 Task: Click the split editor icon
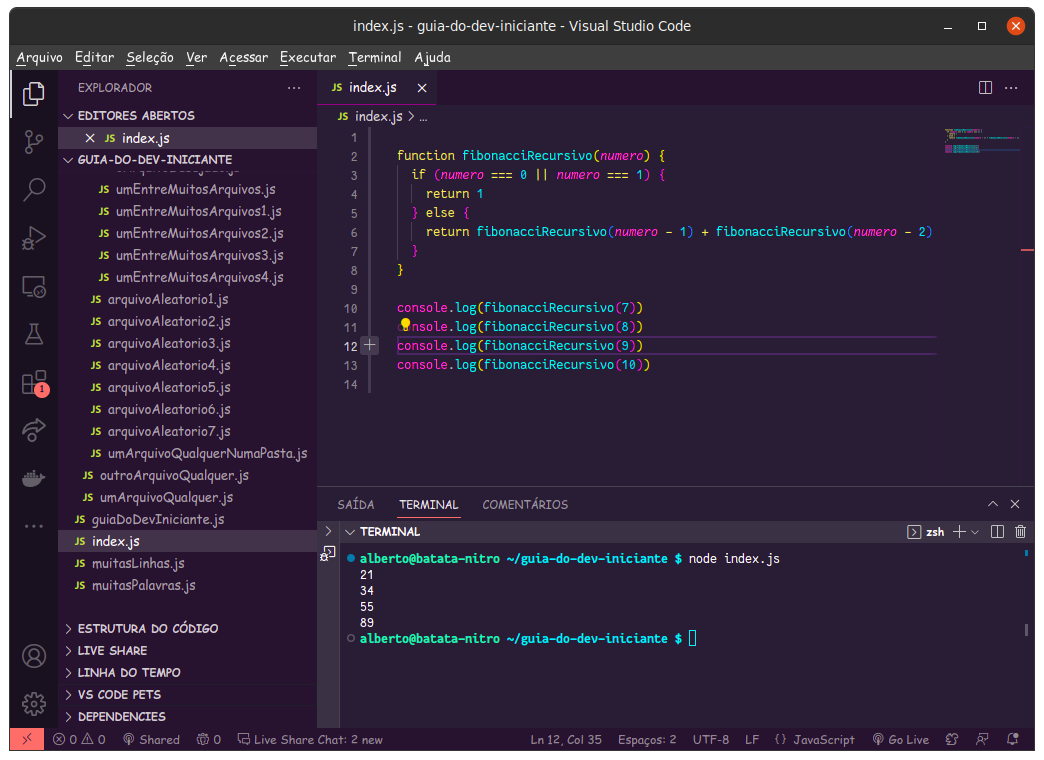pos(985,88)
